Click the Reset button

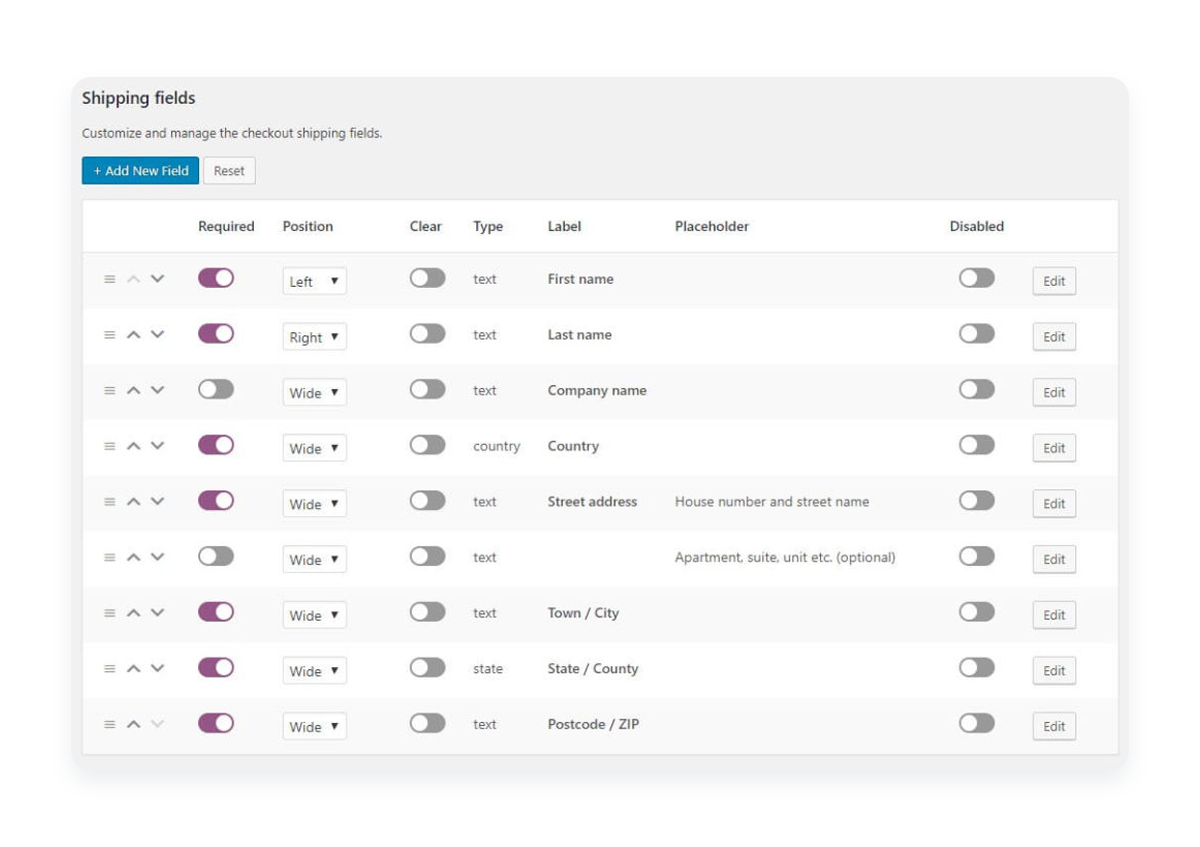[x=229, y=171]
